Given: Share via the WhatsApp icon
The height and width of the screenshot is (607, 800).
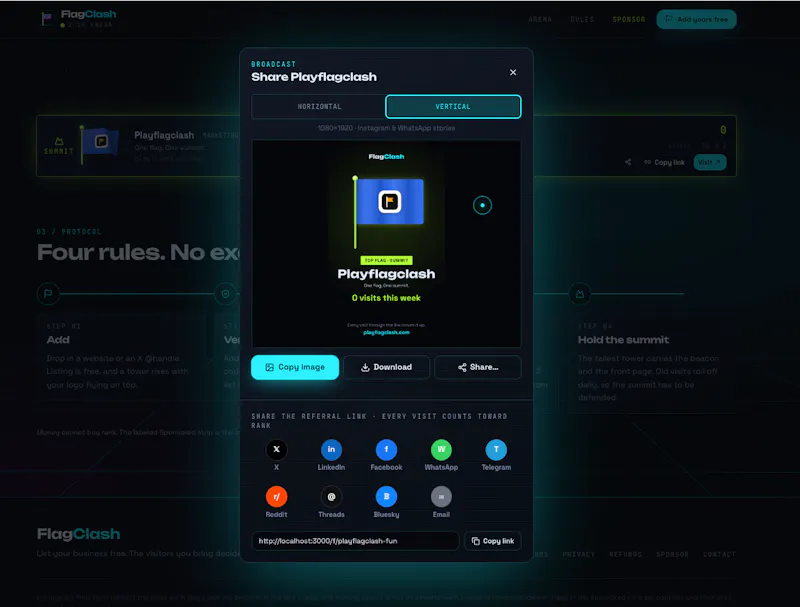Looking at the screenshot, I should coord(441,449).
